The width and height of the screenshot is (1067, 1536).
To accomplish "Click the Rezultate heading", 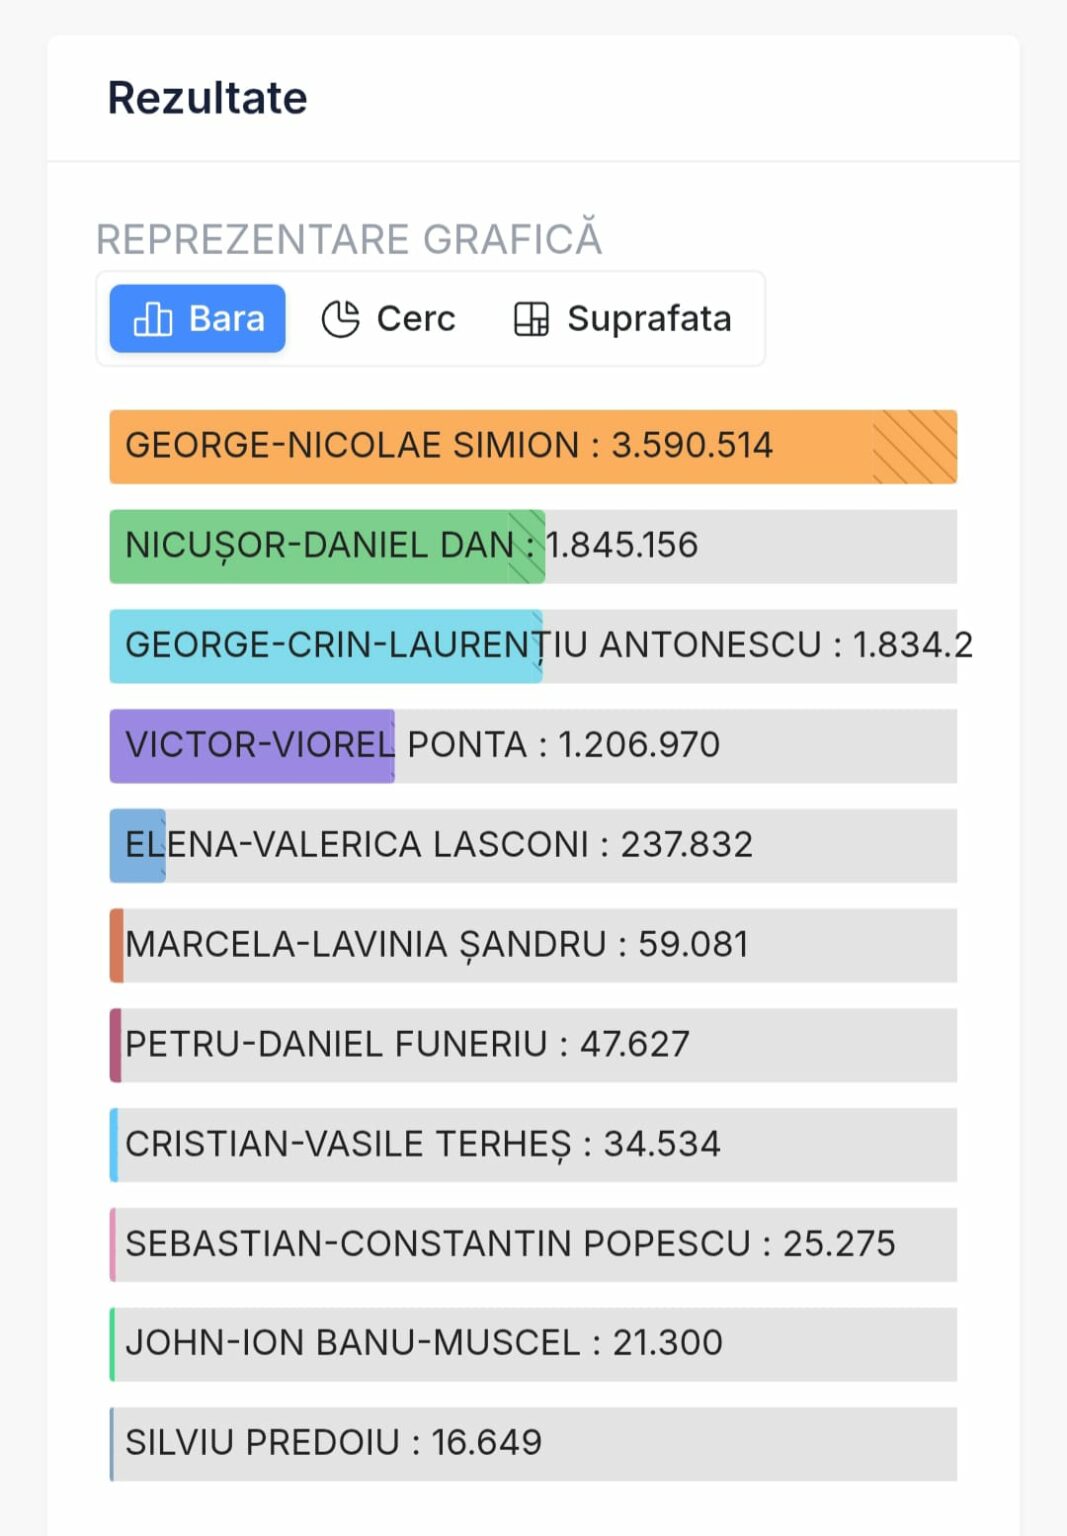I will coord(207,97).
